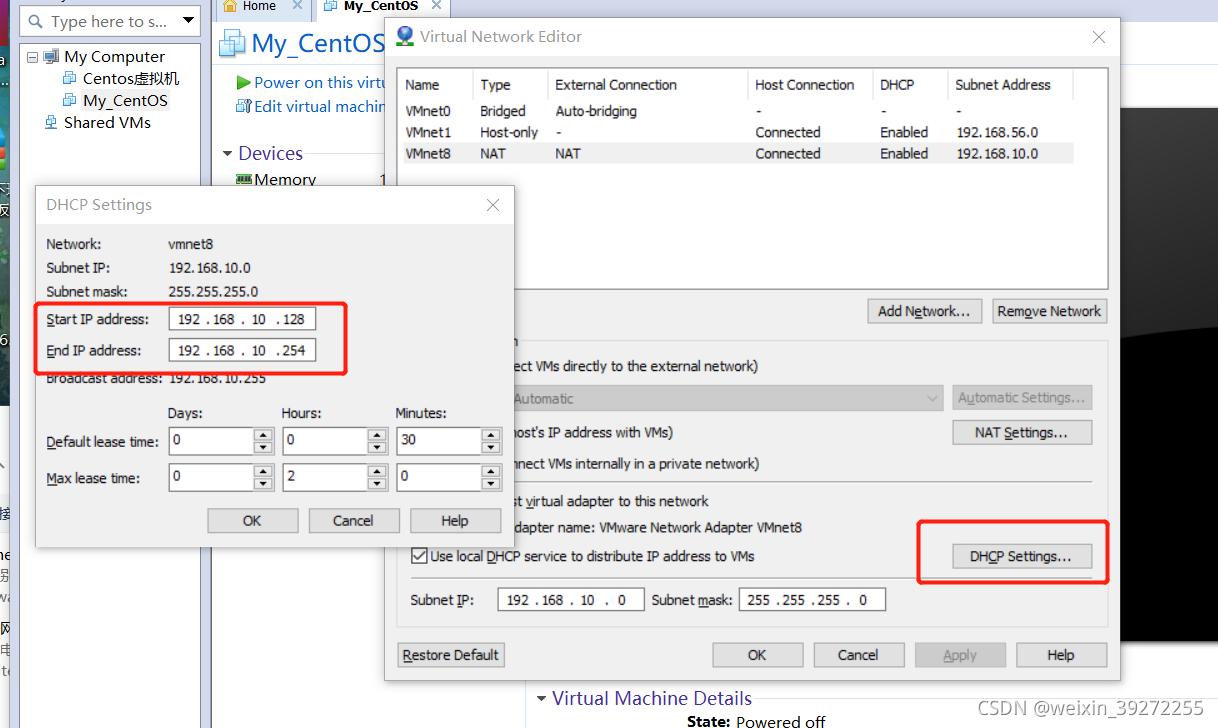This screenshot has width=1218, height=728.
Task: Click the DHCP column header
Action: 910,85
